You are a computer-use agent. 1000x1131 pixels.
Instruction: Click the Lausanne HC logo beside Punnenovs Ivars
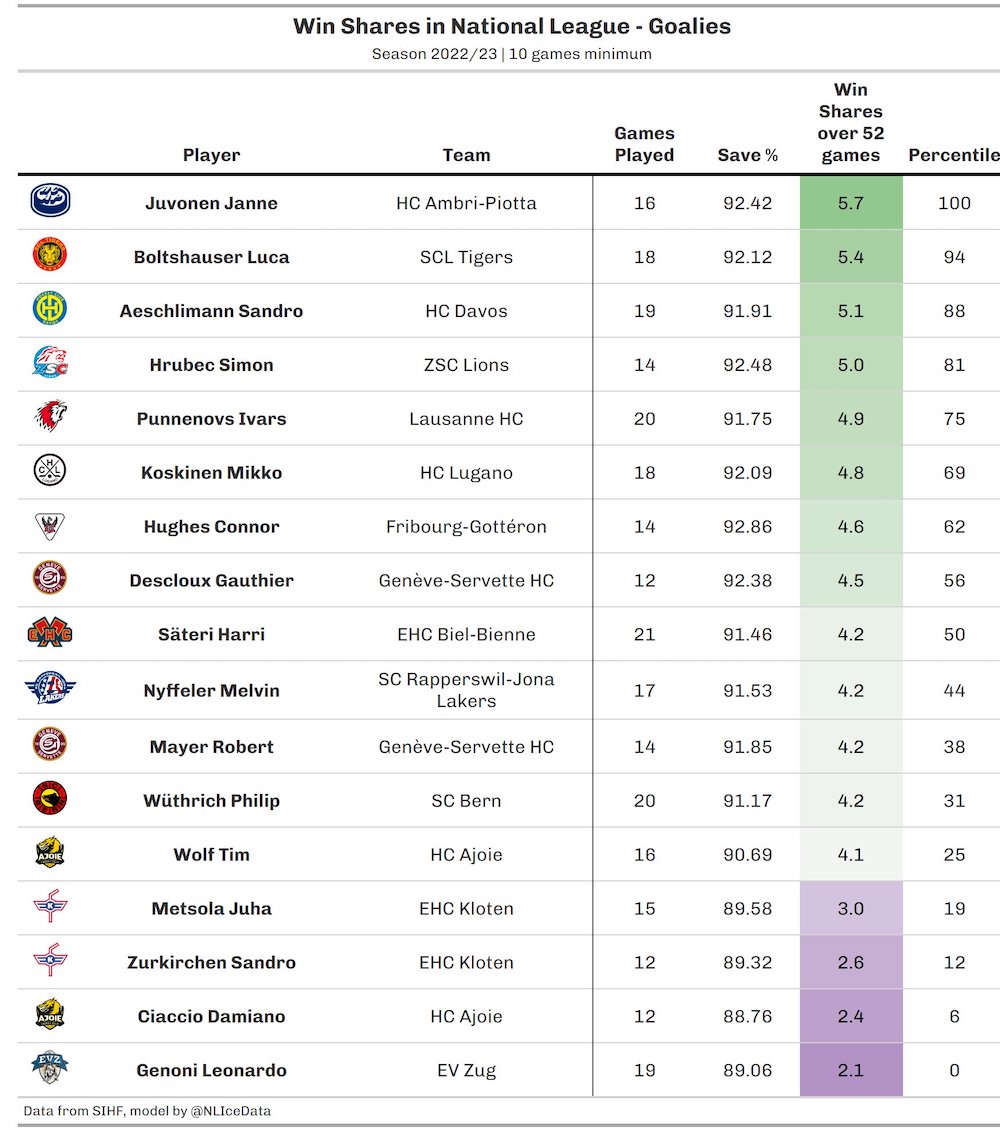point(50,418)
